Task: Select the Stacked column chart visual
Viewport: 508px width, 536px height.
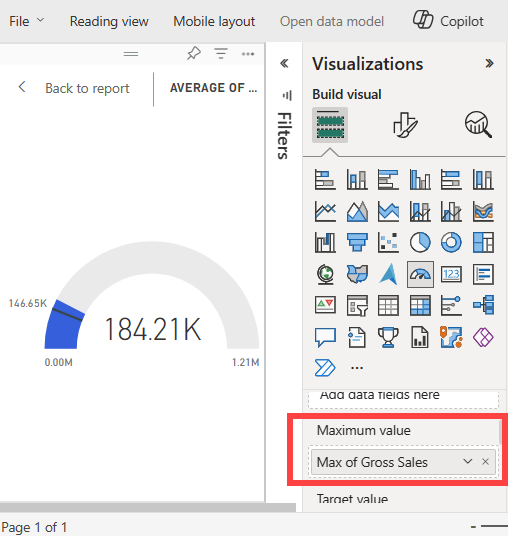Action: pos(357,179)
